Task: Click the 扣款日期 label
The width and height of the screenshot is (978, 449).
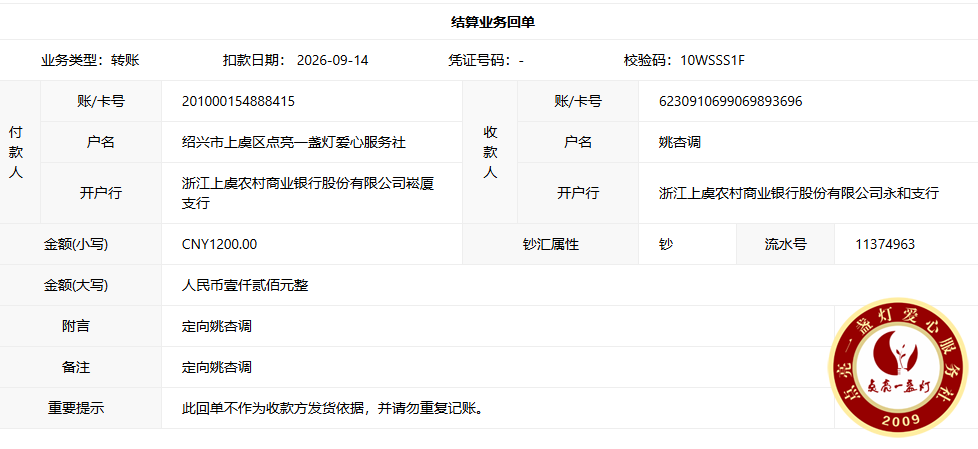Action: (x=254, y=60)
